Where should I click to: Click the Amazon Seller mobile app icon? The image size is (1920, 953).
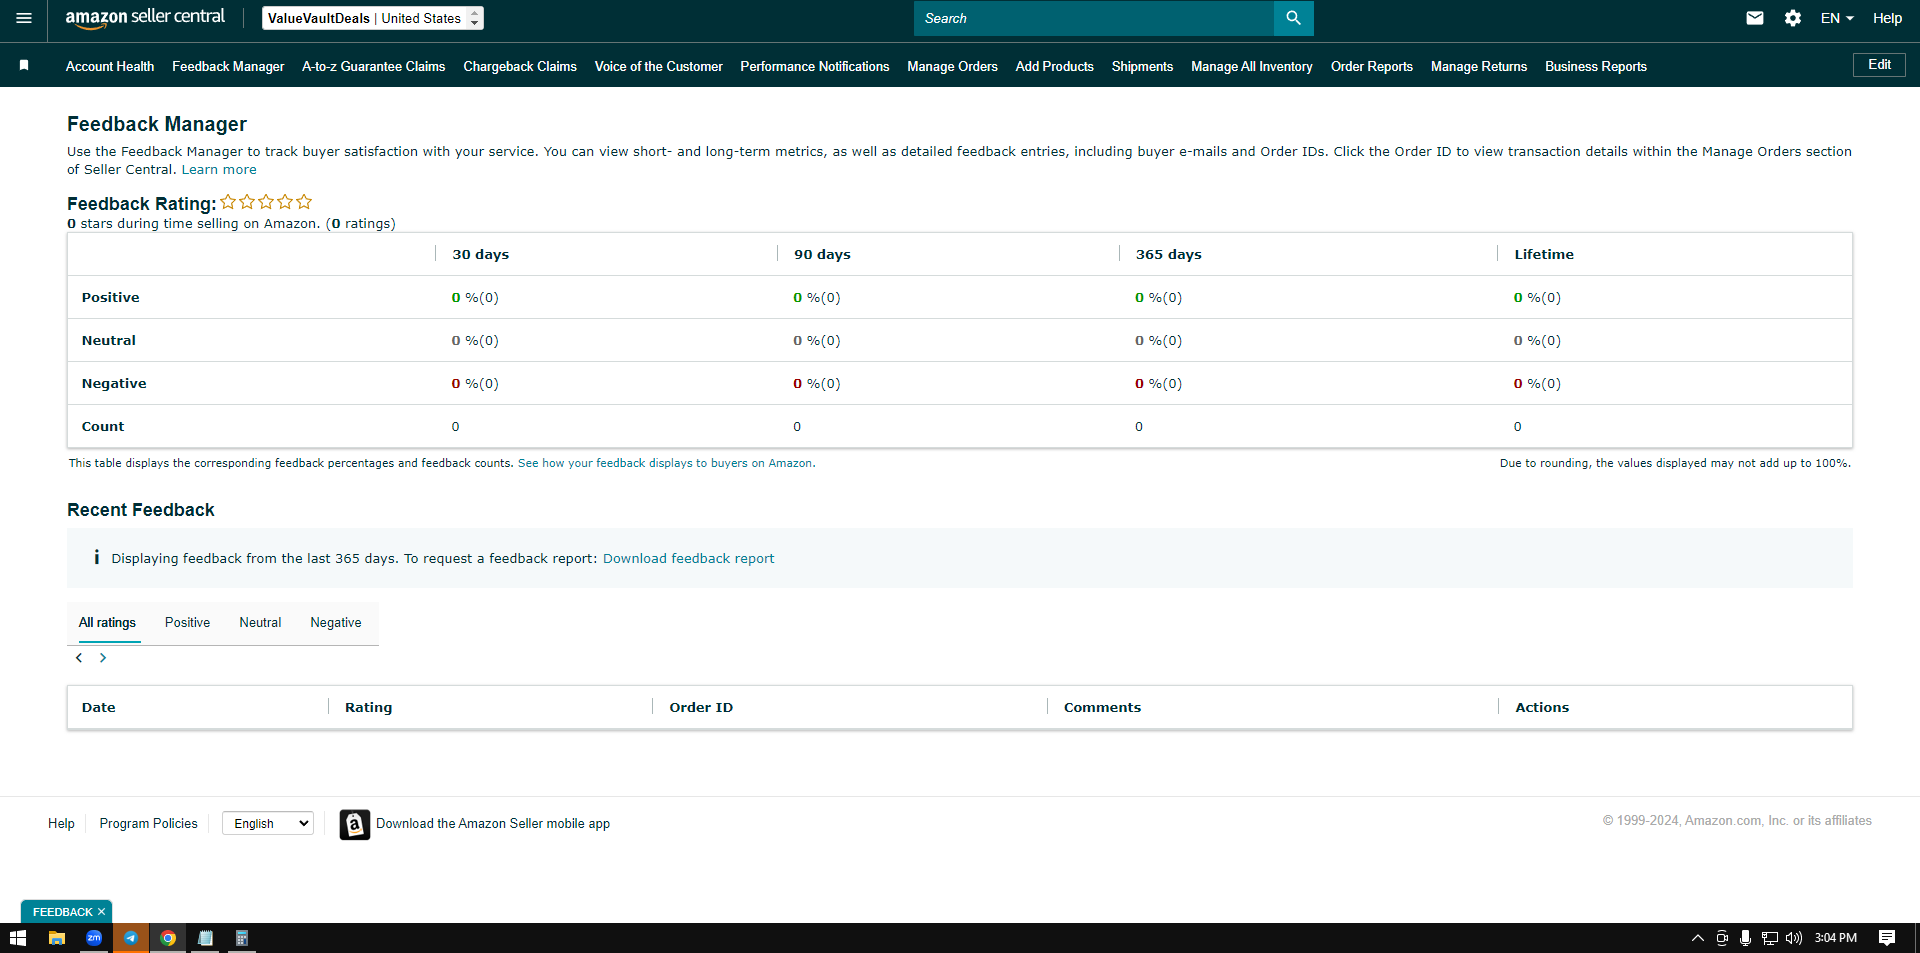pos(354,824)
